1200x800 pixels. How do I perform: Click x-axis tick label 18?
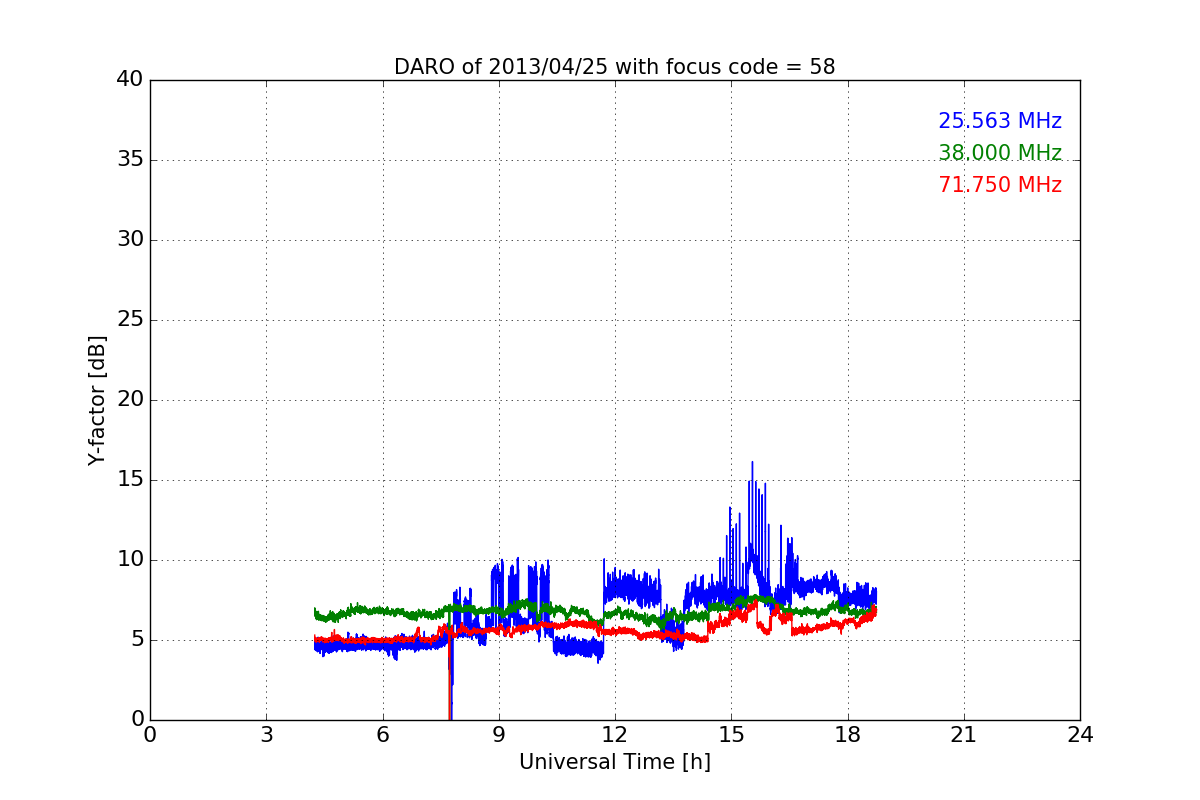848,735
